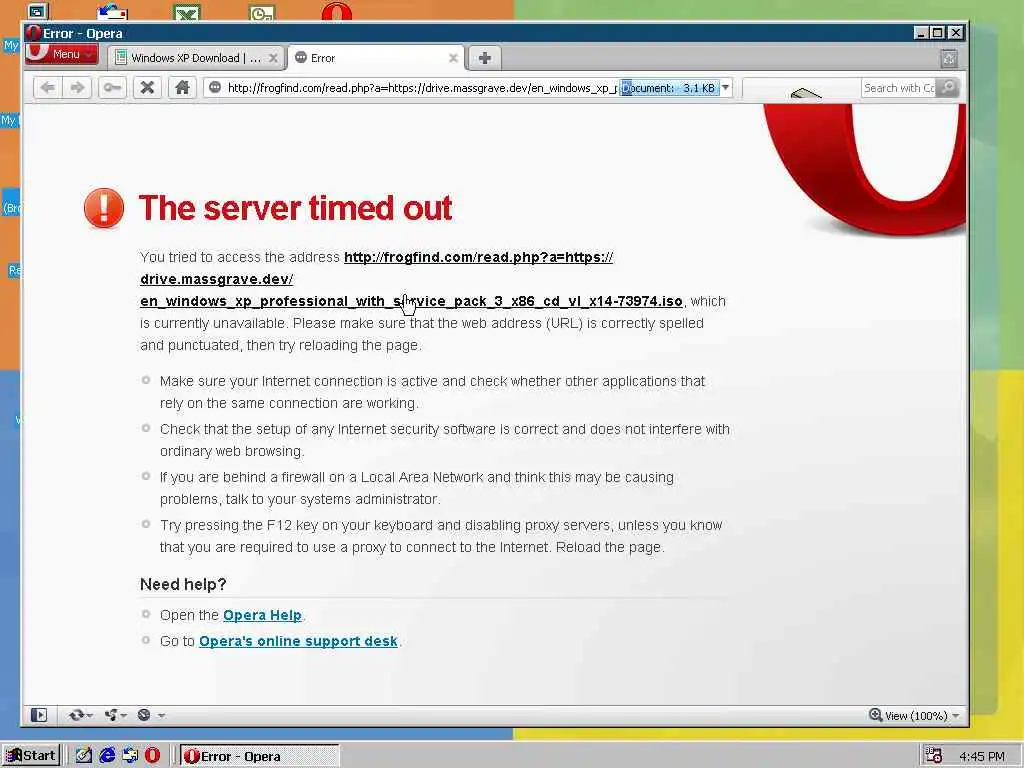Expand the Opera Unite dropdown arrow
This screenshot has width=1024, height=768.
[124, 716]
